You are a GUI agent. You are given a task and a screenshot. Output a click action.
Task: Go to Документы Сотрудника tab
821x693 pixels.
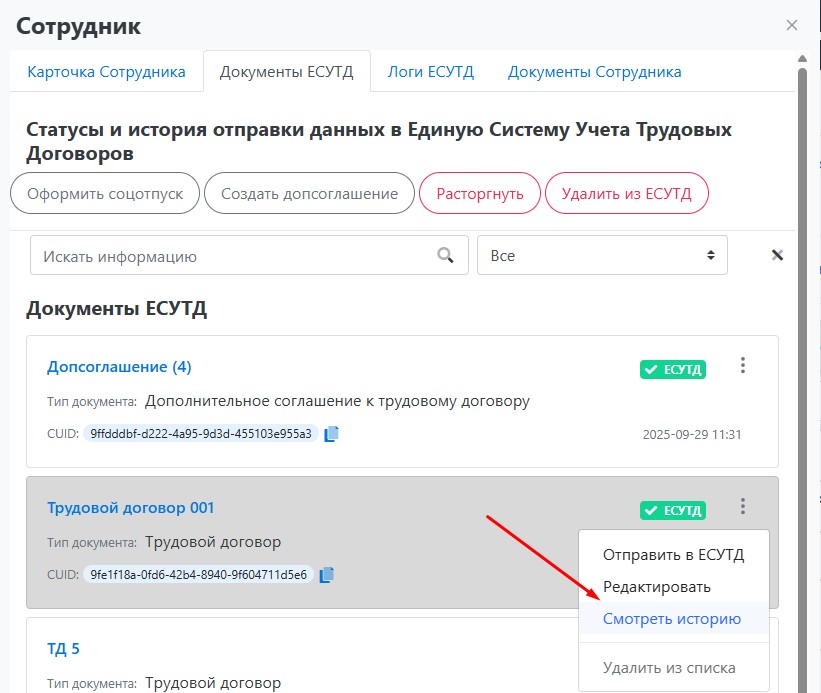594,72
